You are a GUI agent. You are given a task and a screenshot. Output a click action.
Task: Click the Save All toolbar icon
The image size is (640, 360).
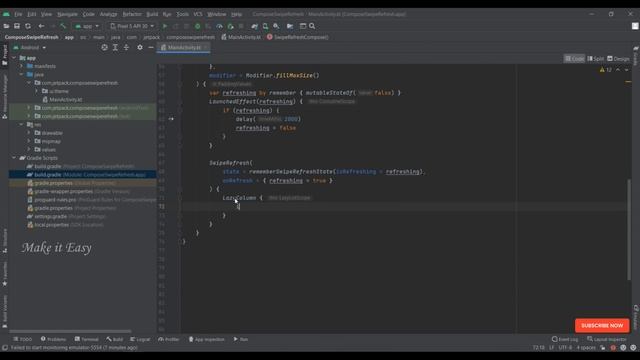tap(17, 26)
